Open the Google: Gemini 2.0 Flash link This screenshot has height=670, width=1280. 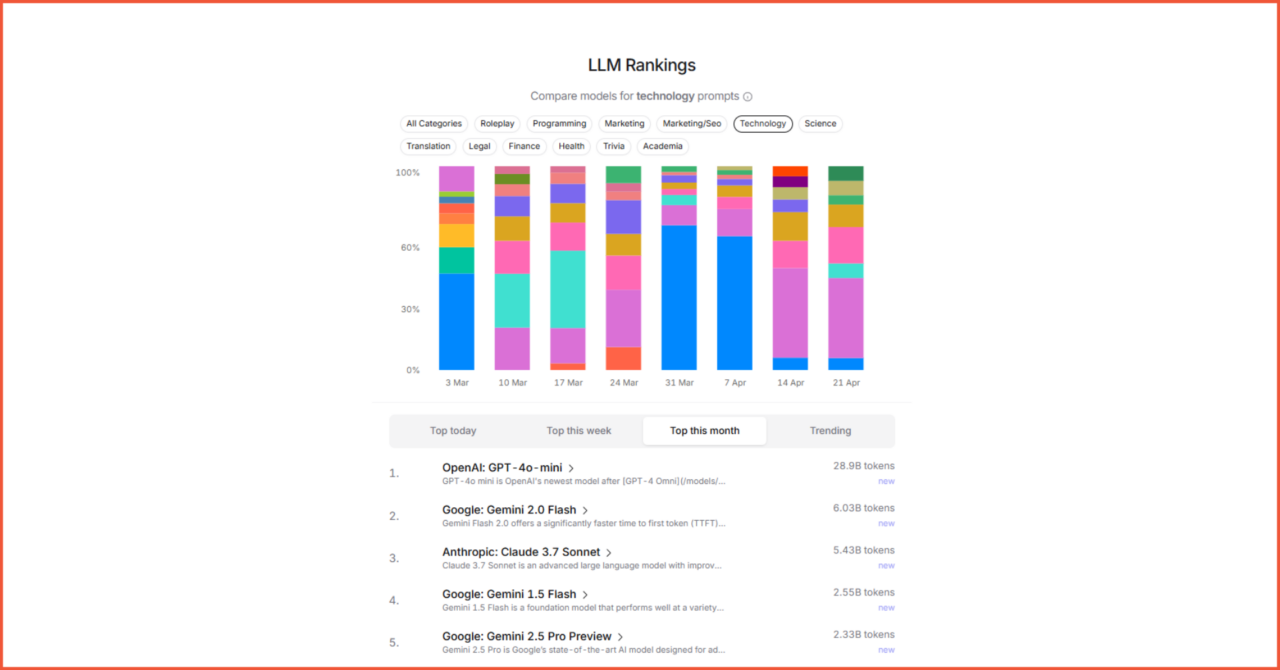pos(509,510)
